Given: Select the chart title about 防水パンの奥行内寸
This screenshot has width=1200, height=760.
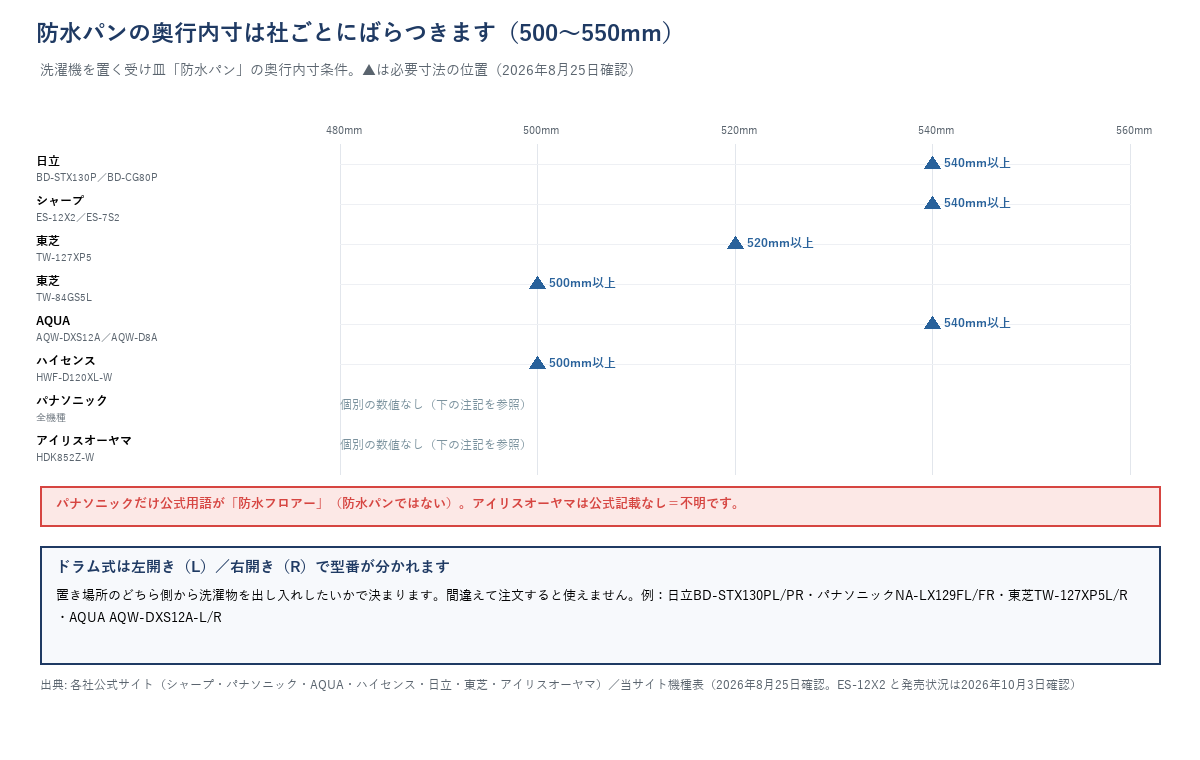Looking at the screenshot, I should pyautogui.click(x=356, y=33).
